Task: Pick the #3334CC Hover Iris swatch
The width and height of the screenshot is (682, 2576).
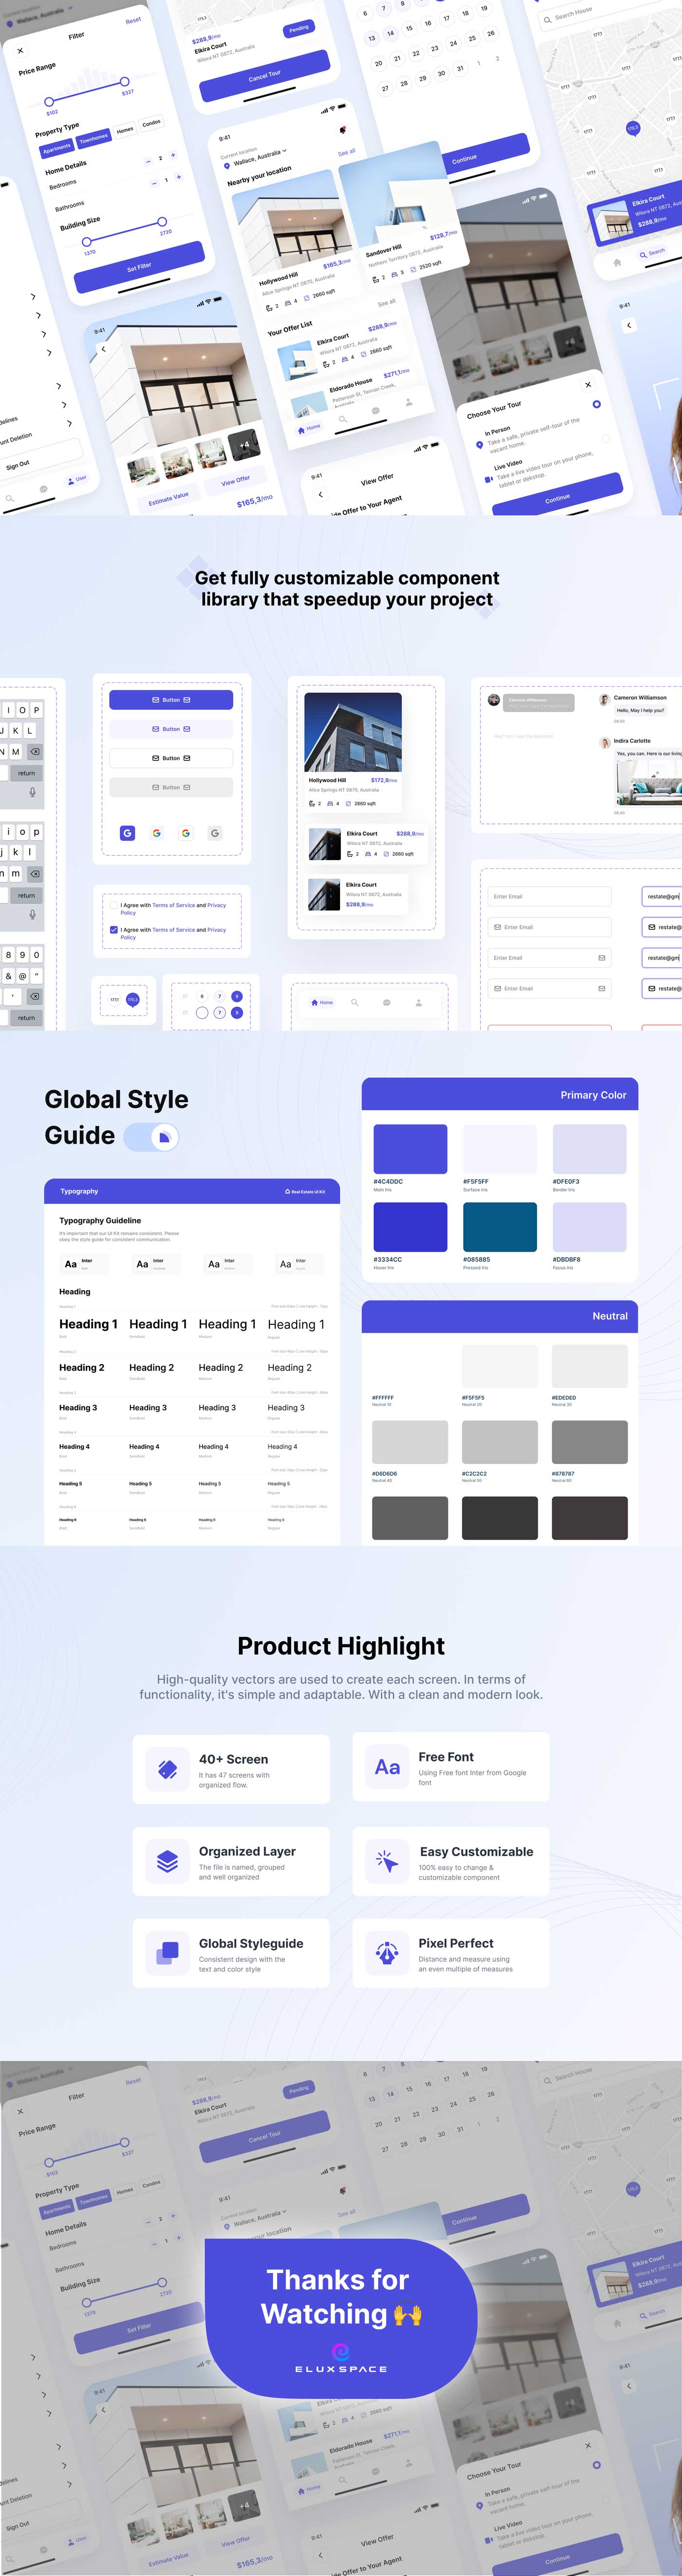Action: pyautogui.click(x=410, y=1227)
